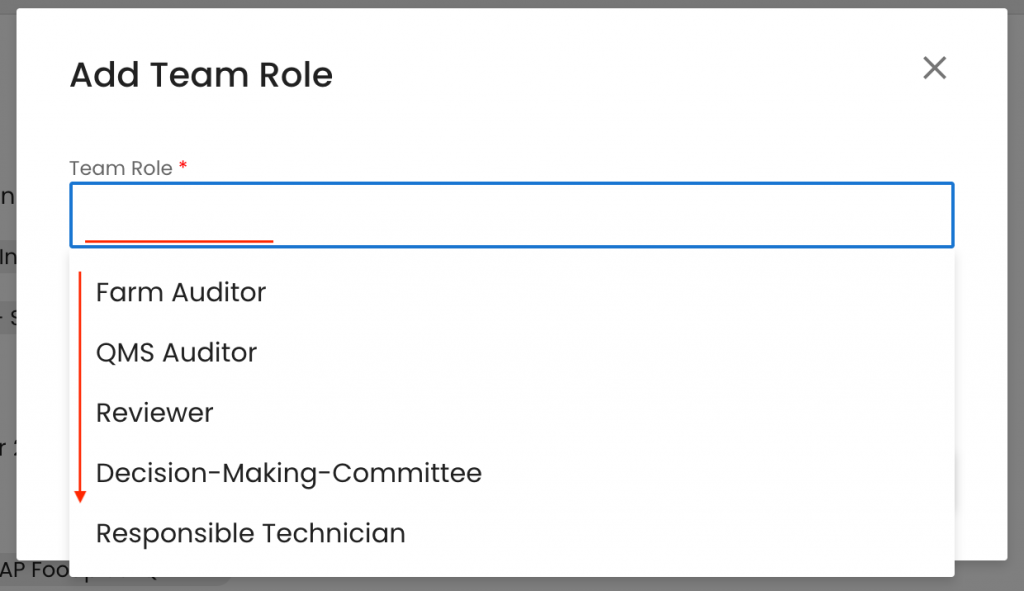
Task: Select Farm Auditor from the list
Action: 181,293
